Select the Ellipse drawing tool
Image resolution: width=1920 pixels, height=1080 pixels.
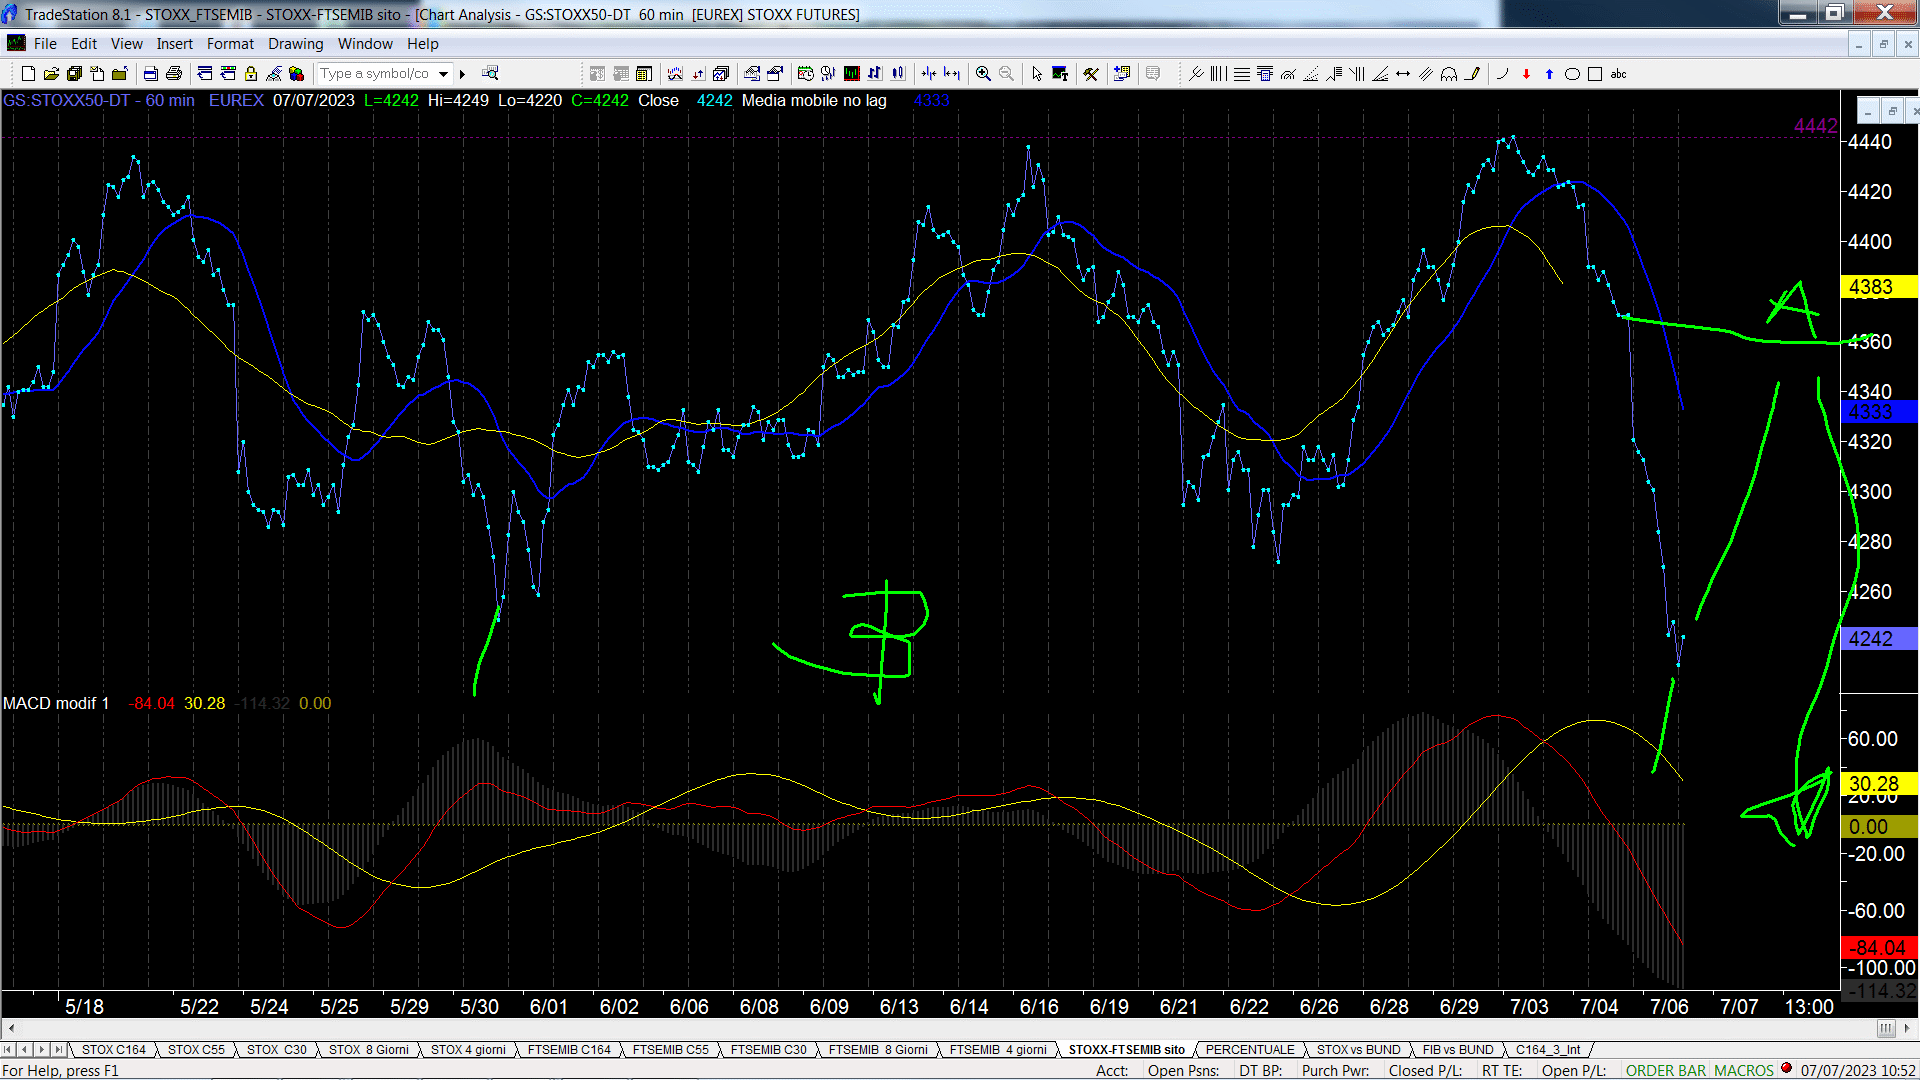1572,74
